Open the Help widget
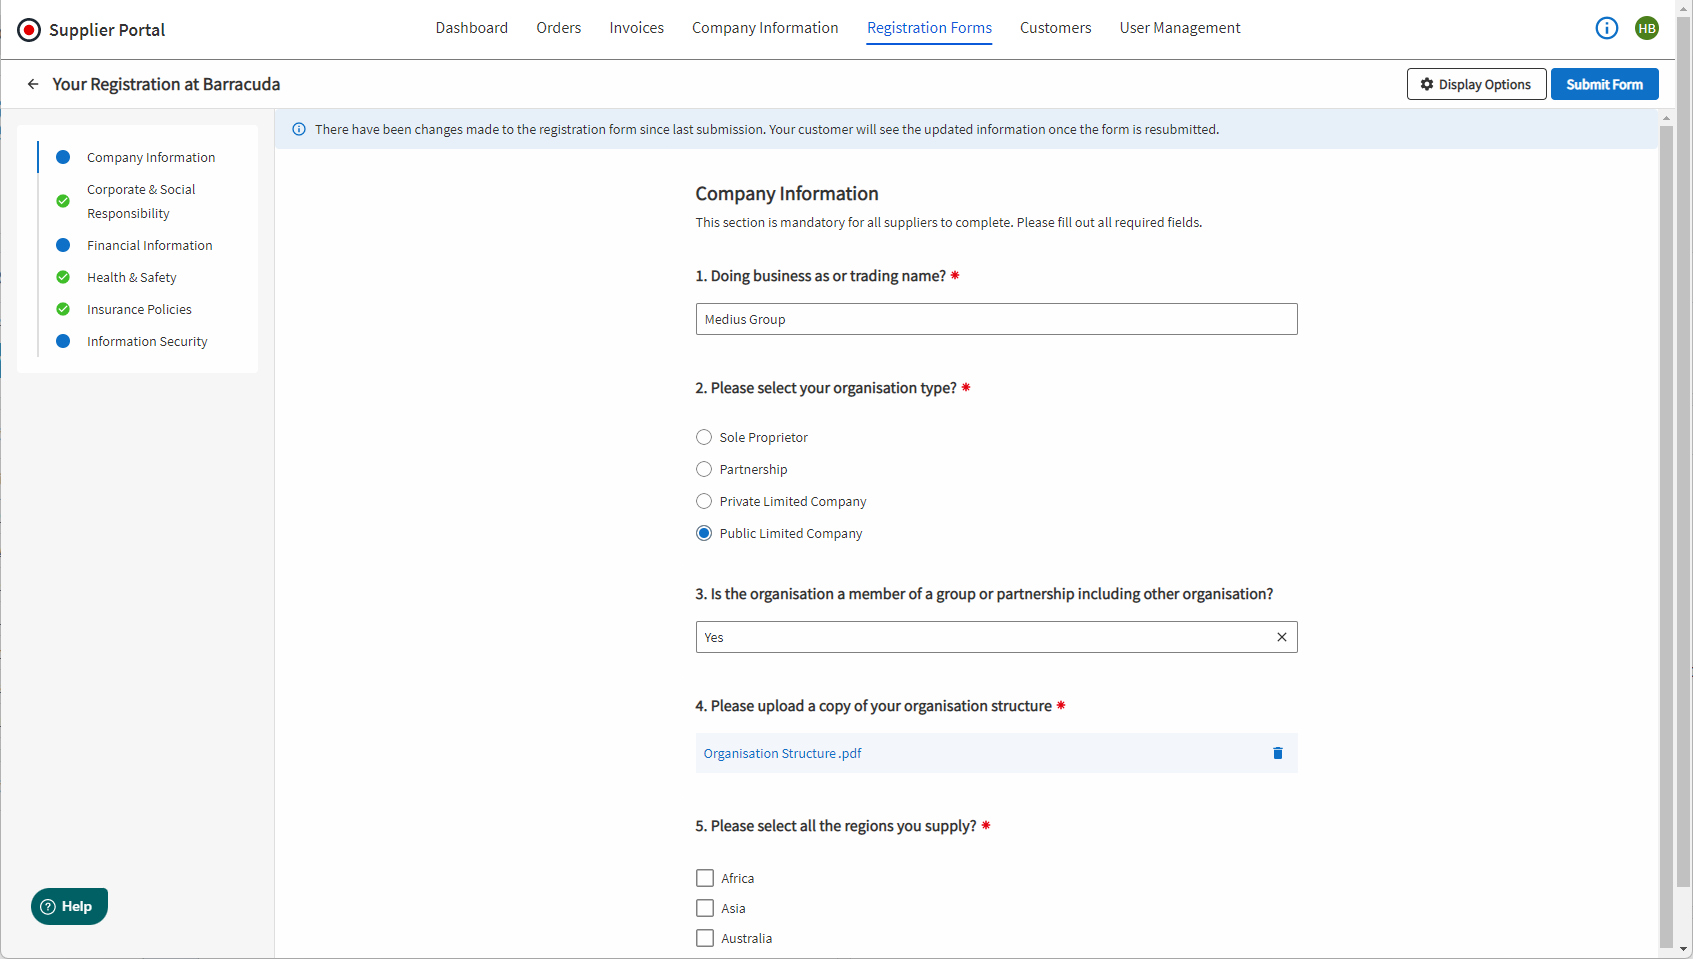Screen dimensions: 1693x959 click(69, 906)
